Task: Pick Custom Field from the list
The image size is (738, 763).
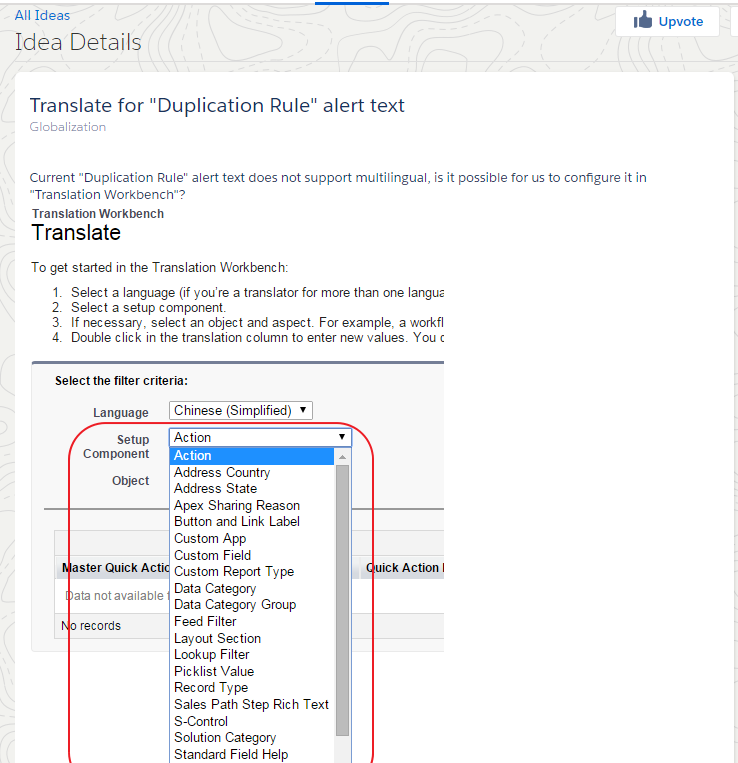Action: tap(252, 555)
